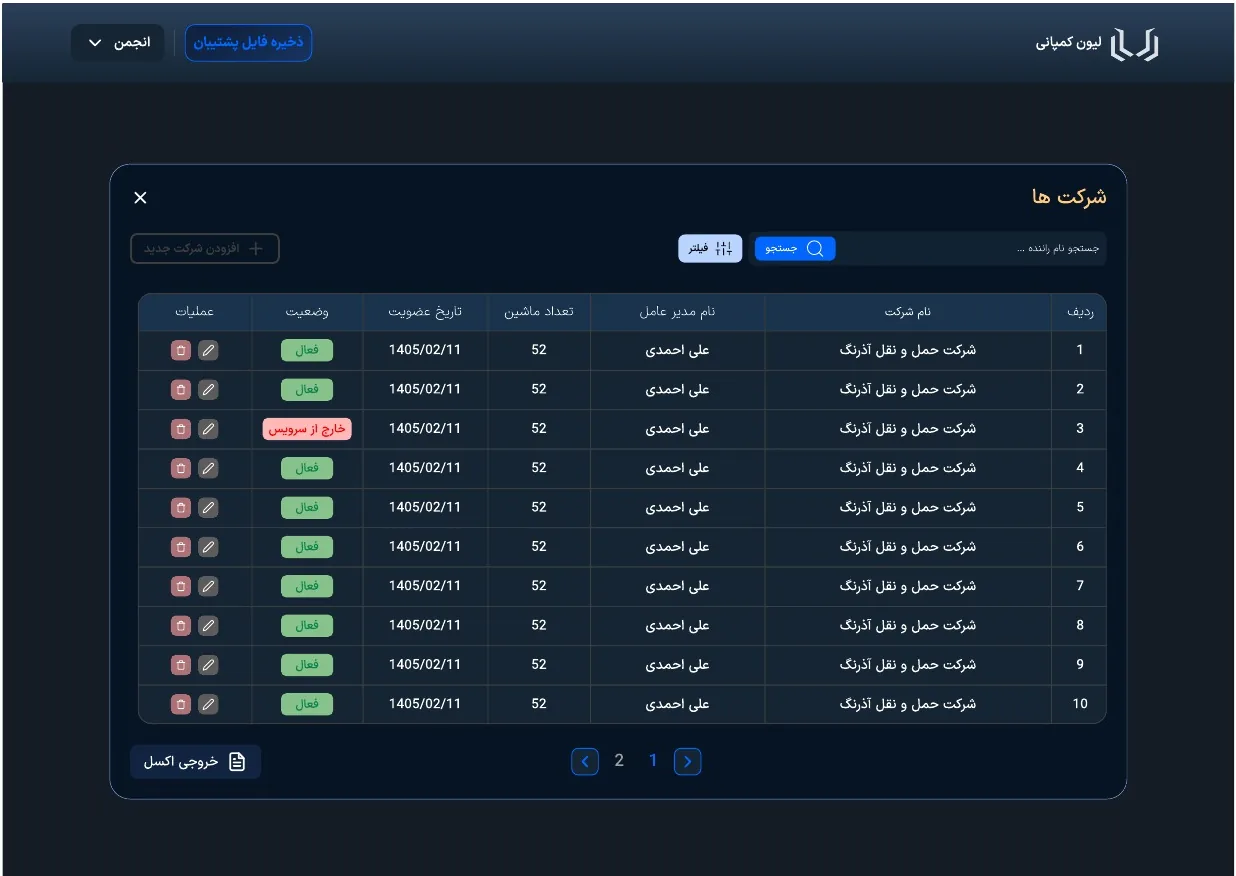The height and width of the screenshot is (876, 1236).
Task: Open the انجمن dropdown menu
Action: point(118,43)
